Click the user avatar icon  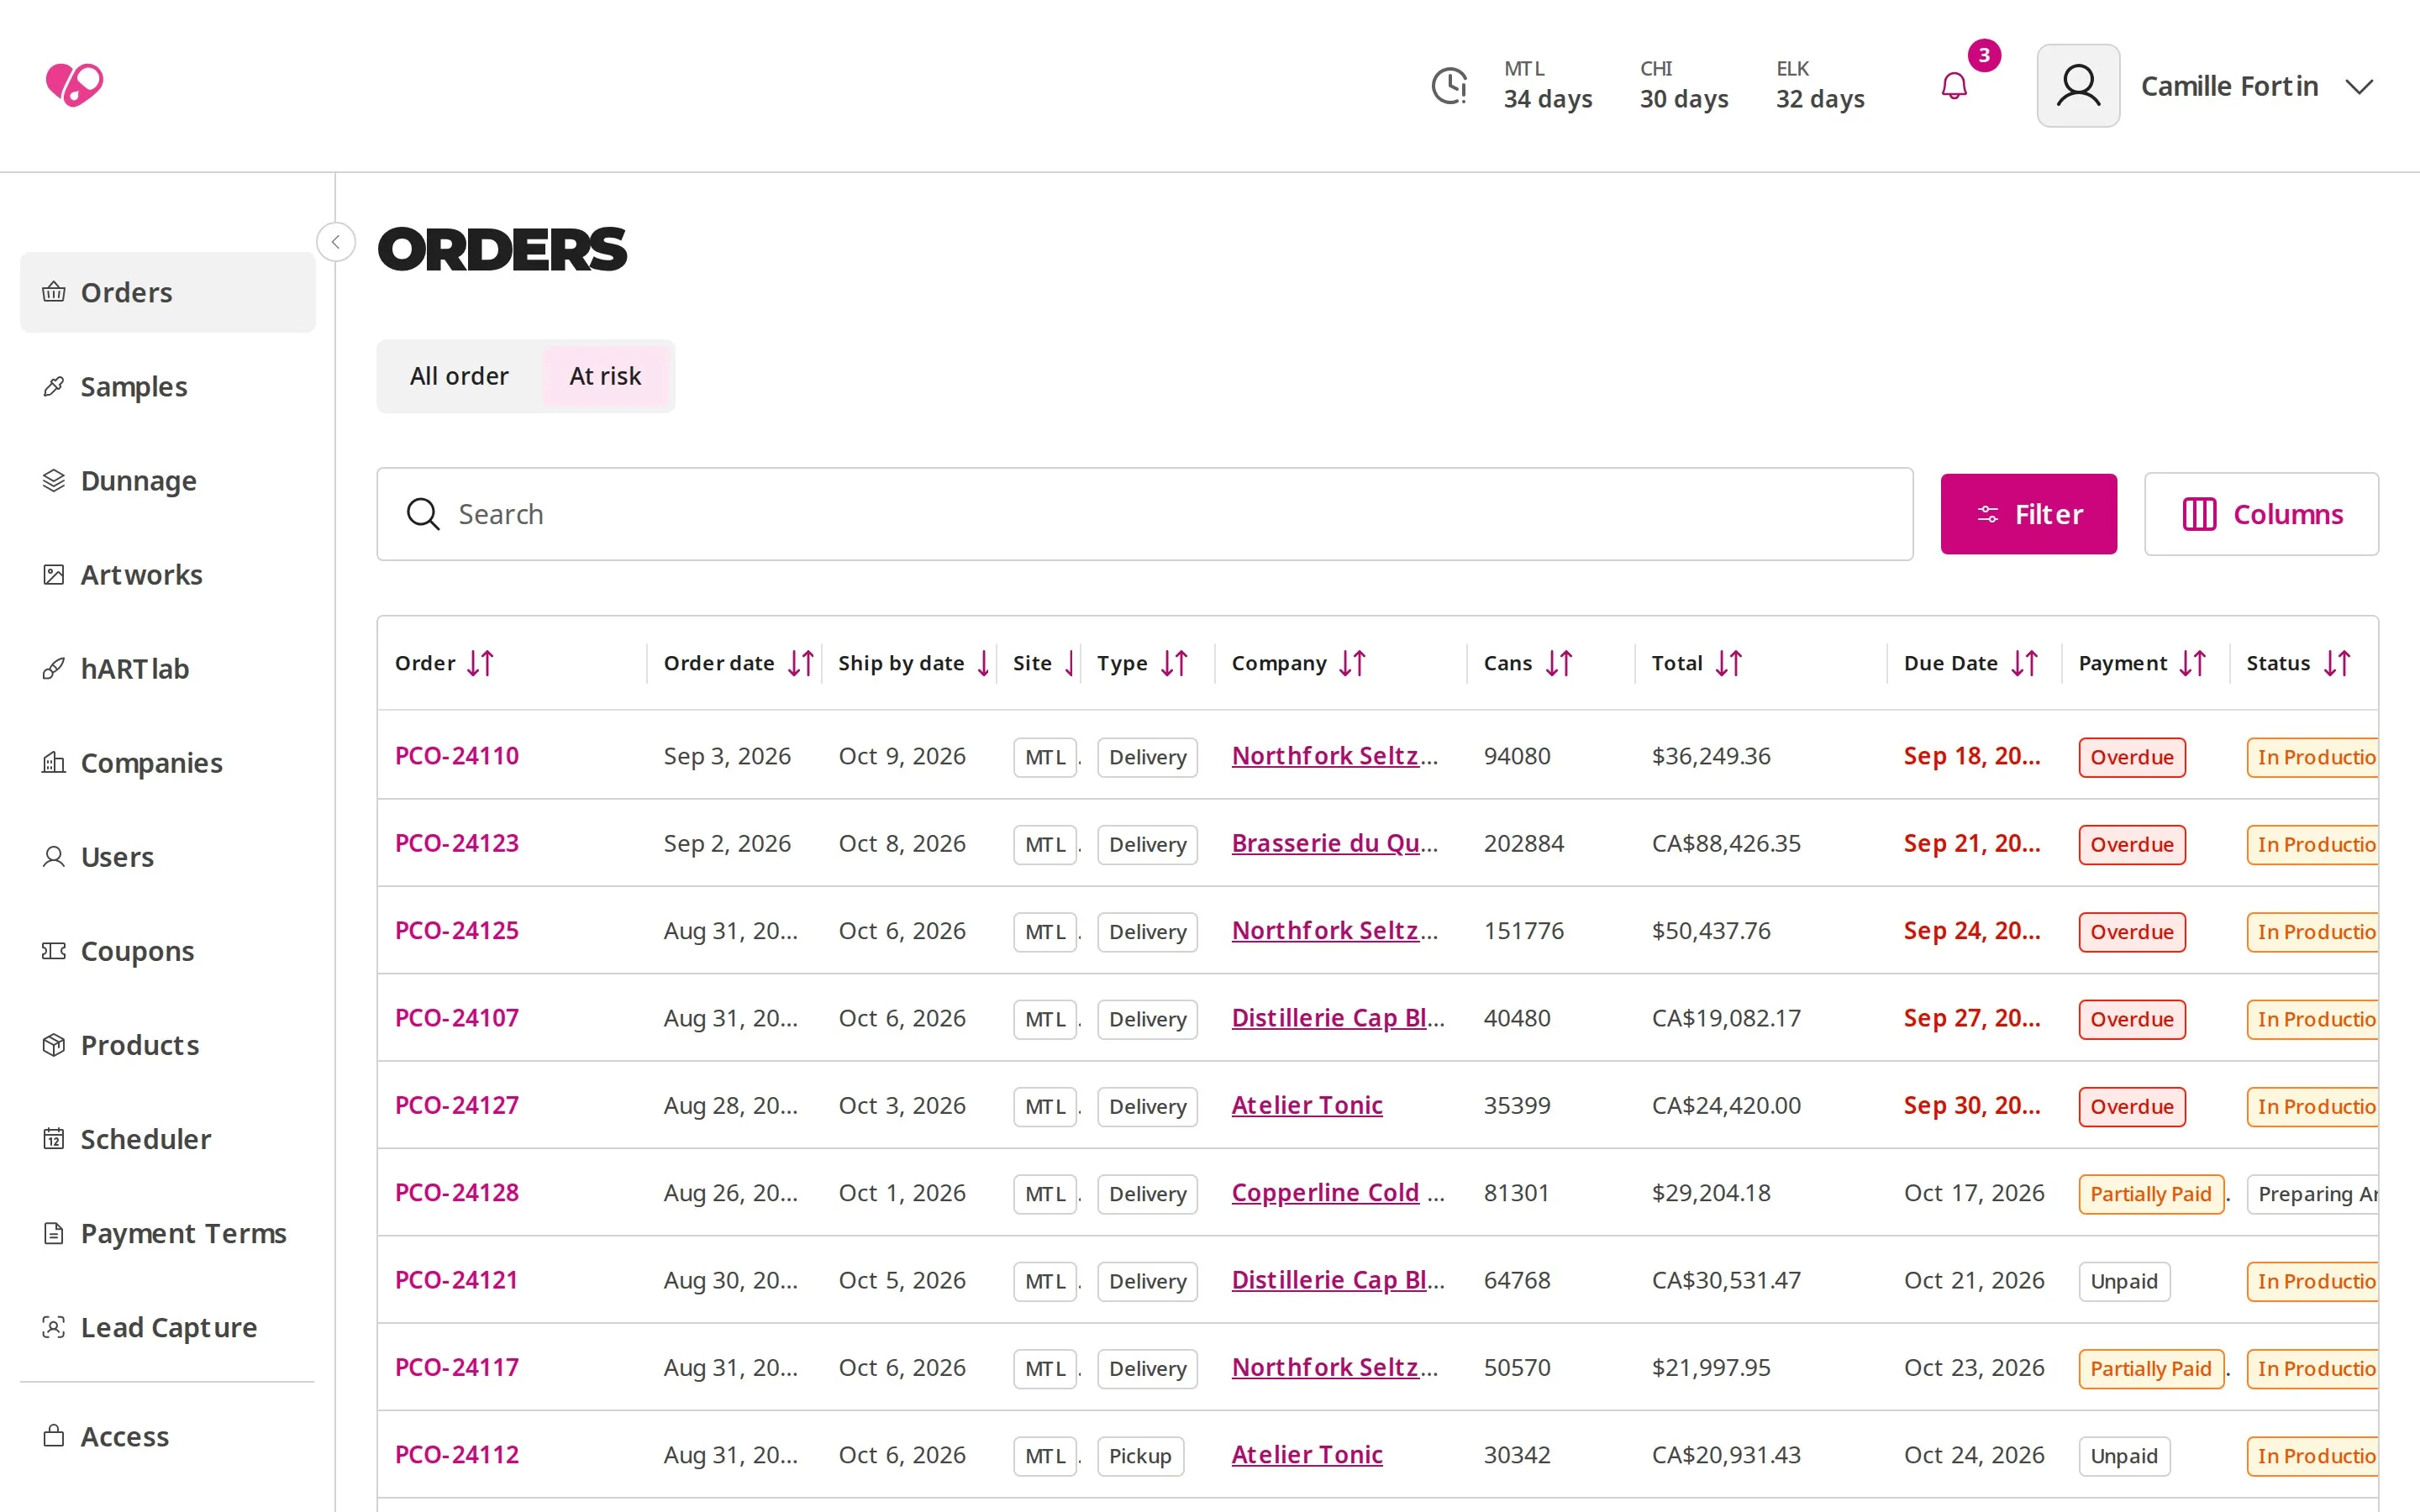[2078, 86]
